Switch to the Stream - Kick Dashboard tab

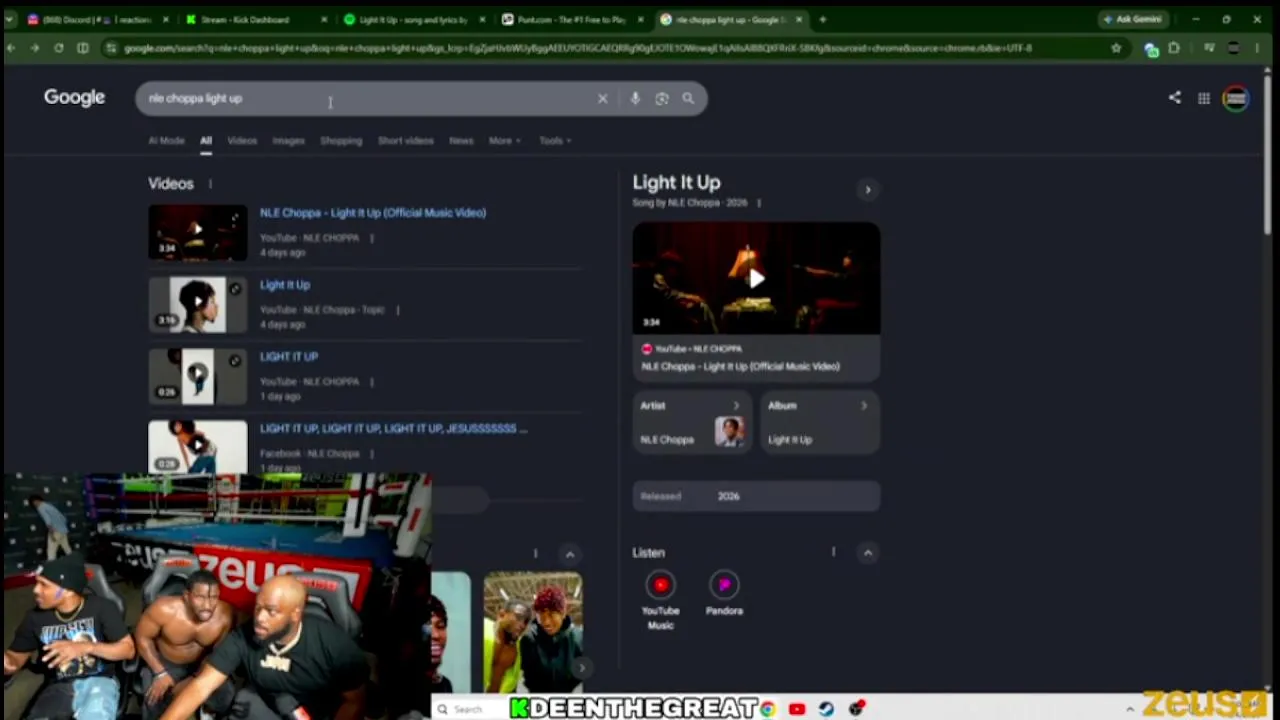tap(257, 19)
